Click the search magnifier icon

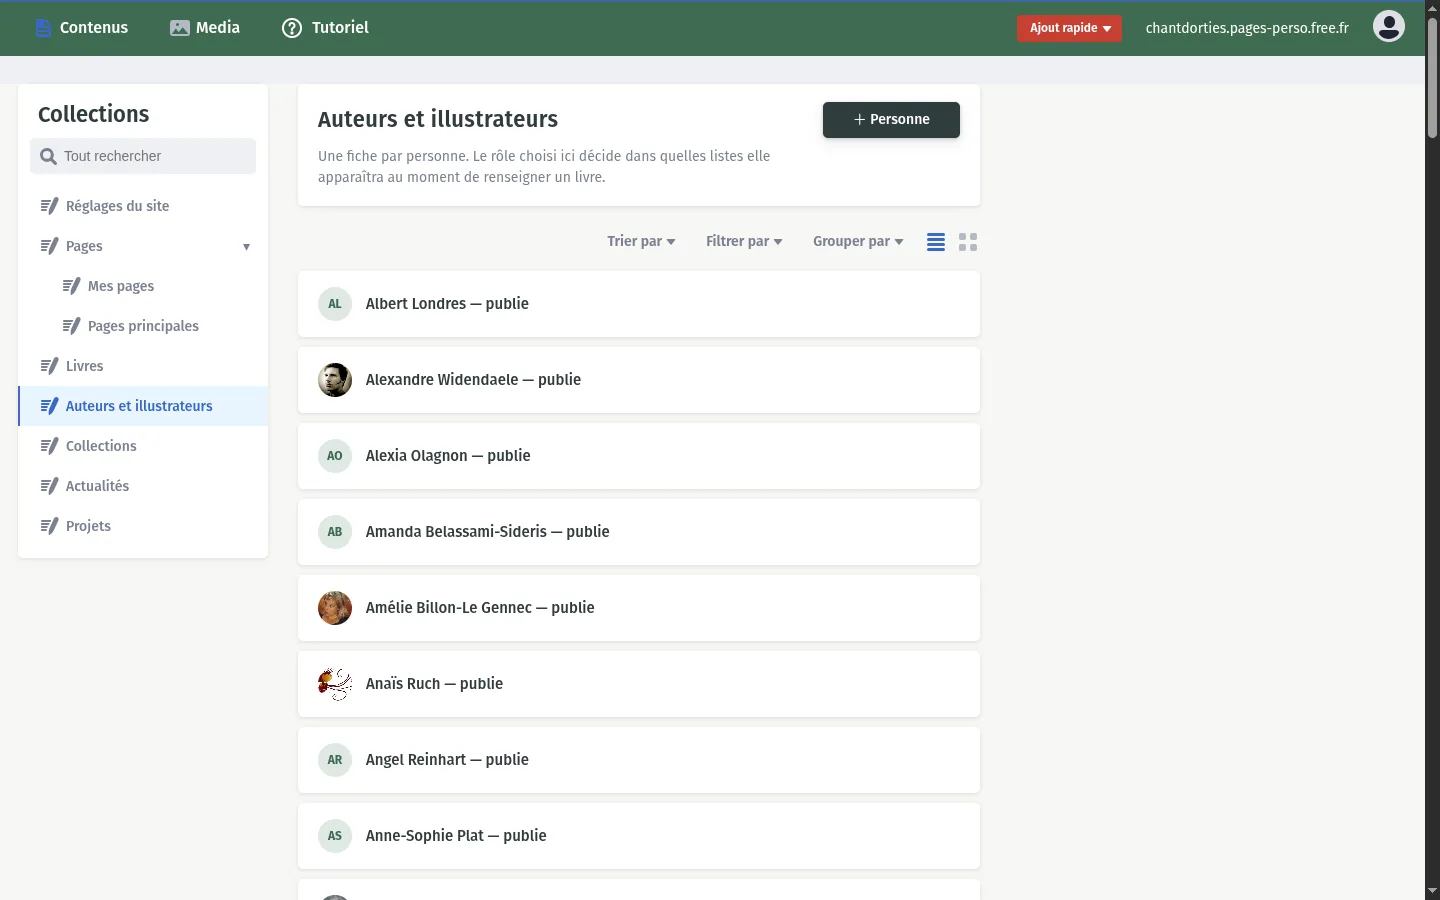[48, 156]
